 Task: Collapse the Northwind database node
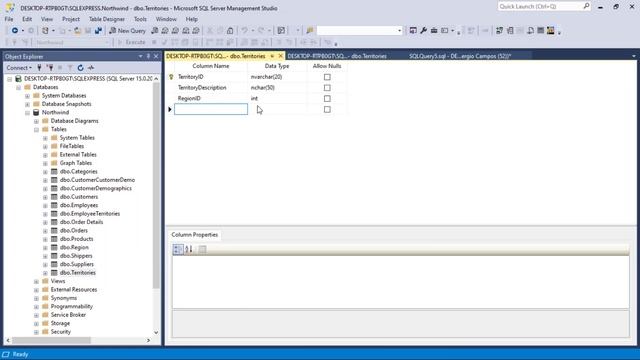tap(27, 113)
